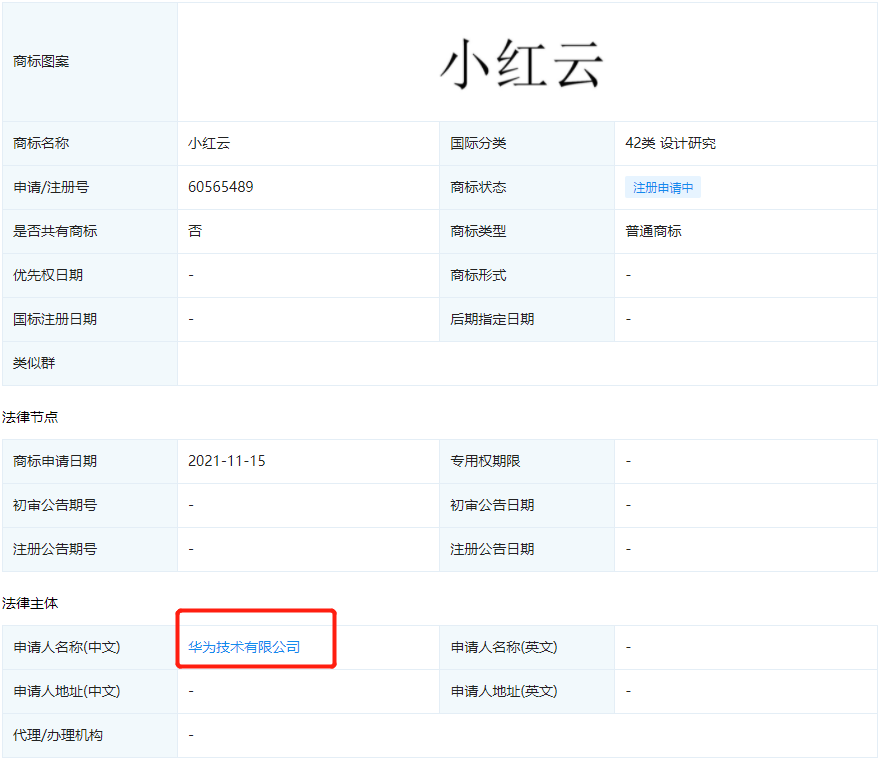Click the 商标申请日期 label
Image resolution: width=882 pixels, height=763 pixels.
[55, 461]
